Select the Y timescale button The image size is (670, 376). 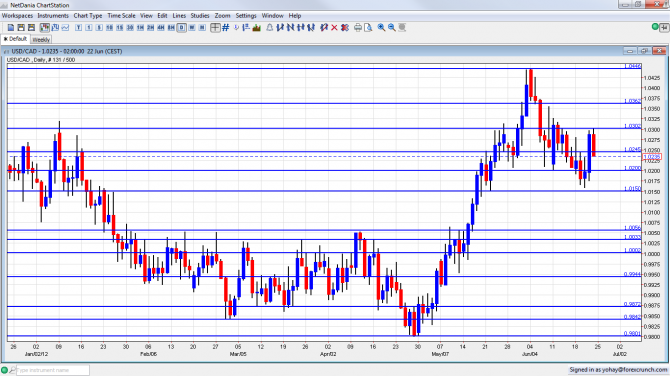[78, 27]
